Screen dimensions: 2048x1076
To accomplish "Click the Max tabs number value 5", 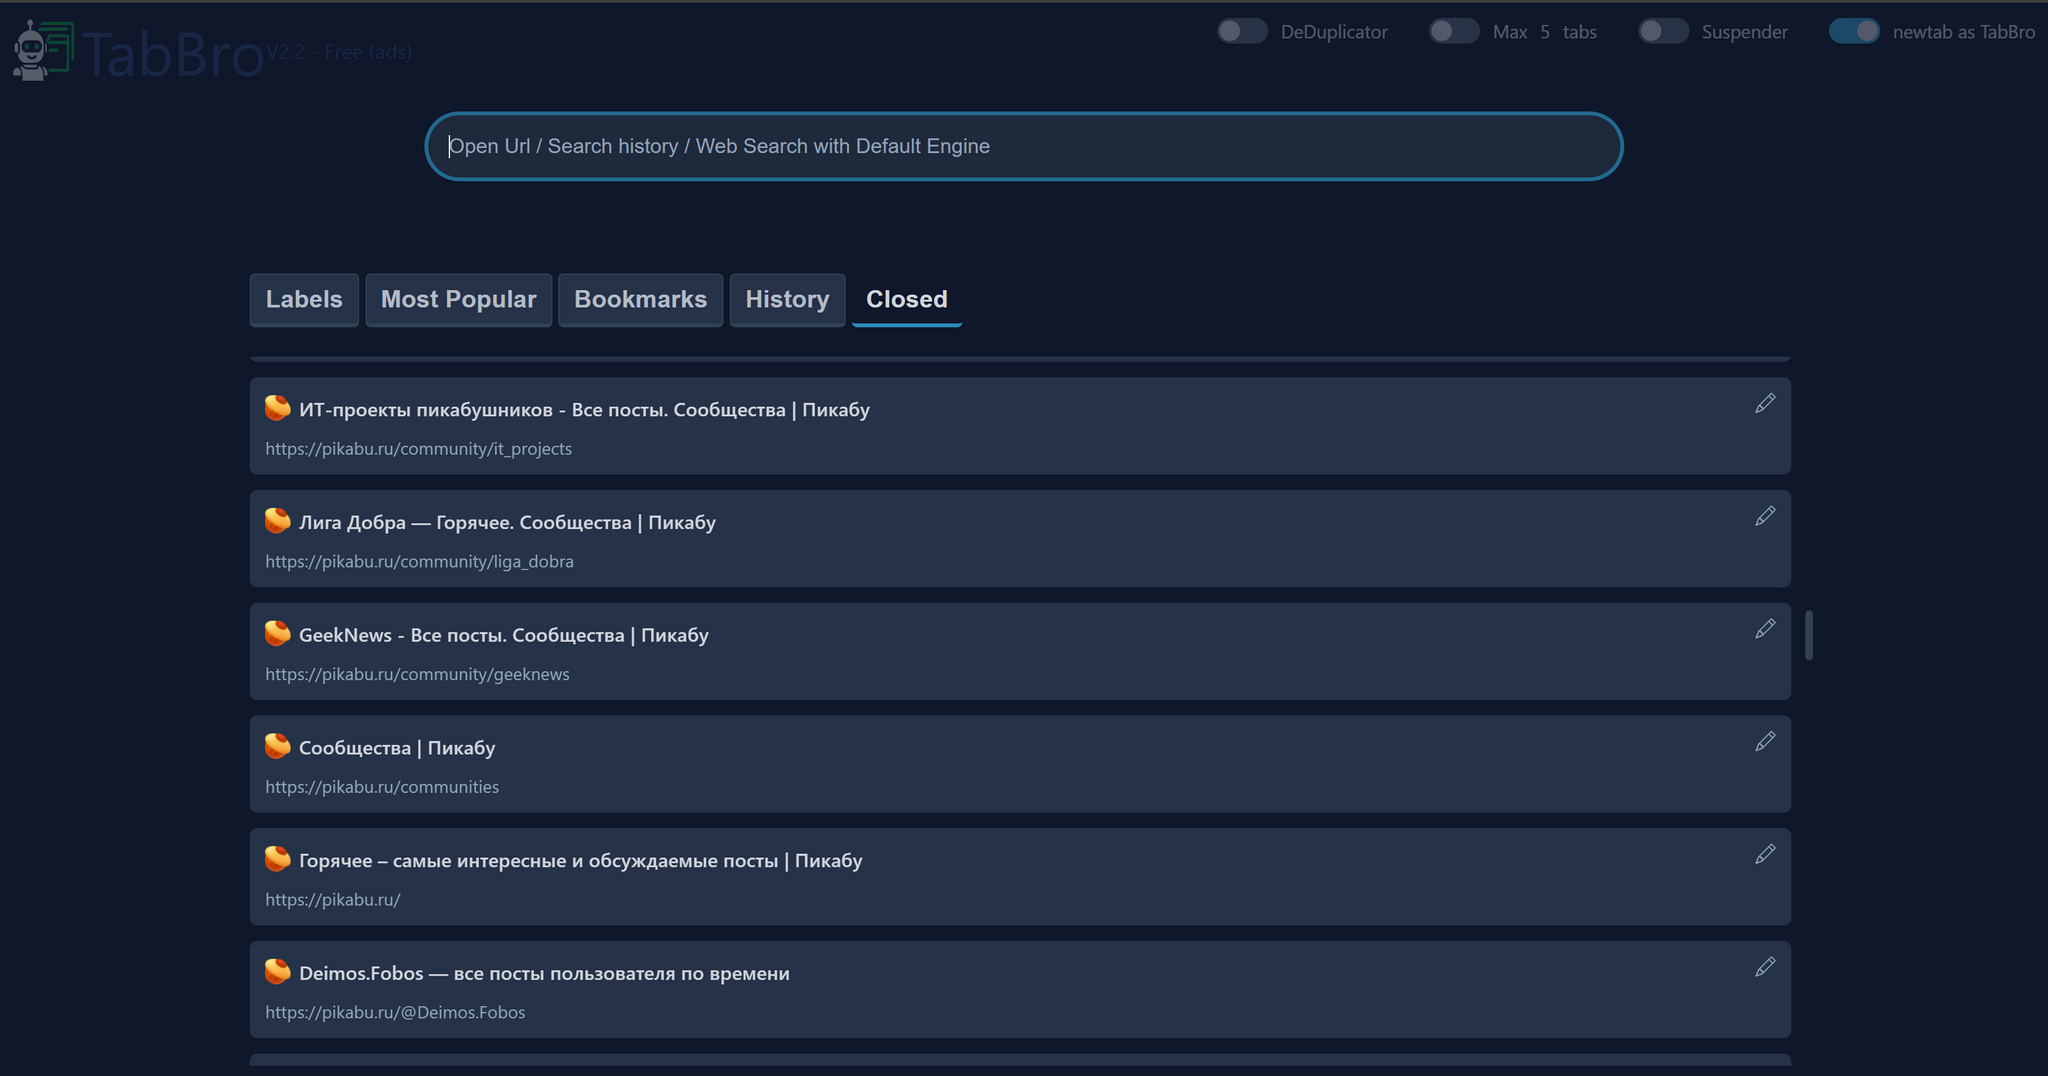I will coord(1545,32).
